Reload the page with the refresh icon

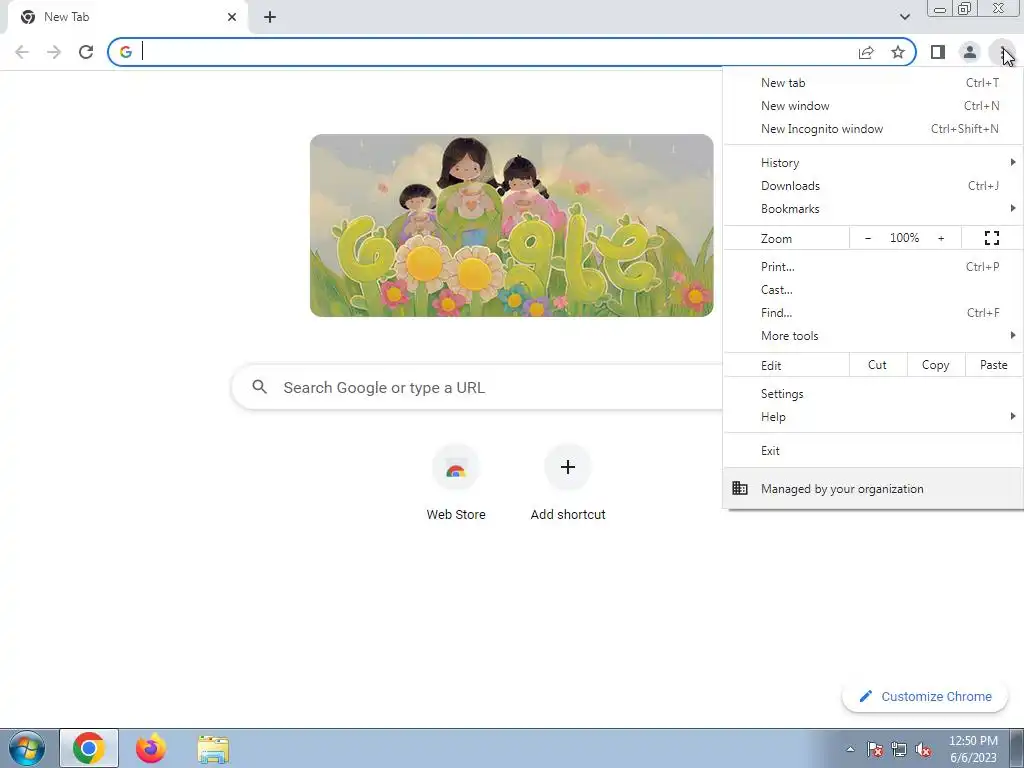pos(86,52)
